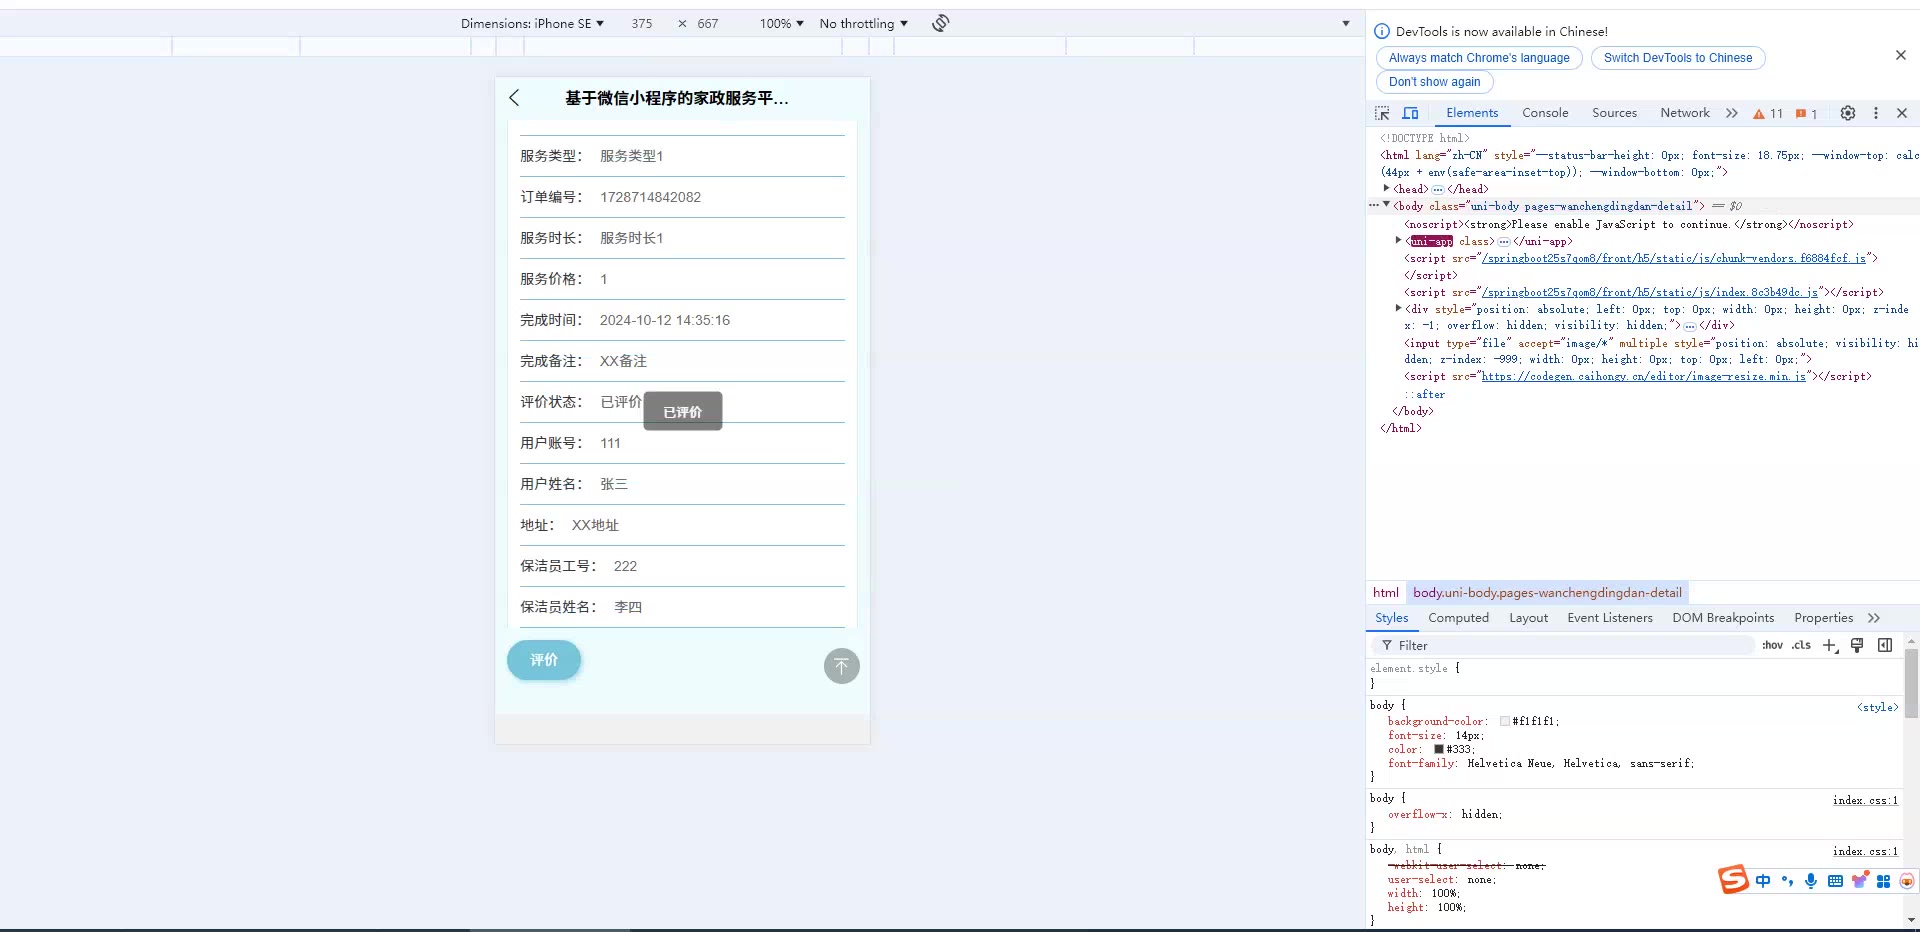Activate the inspect element picker icon

(x=1382, y=114)
